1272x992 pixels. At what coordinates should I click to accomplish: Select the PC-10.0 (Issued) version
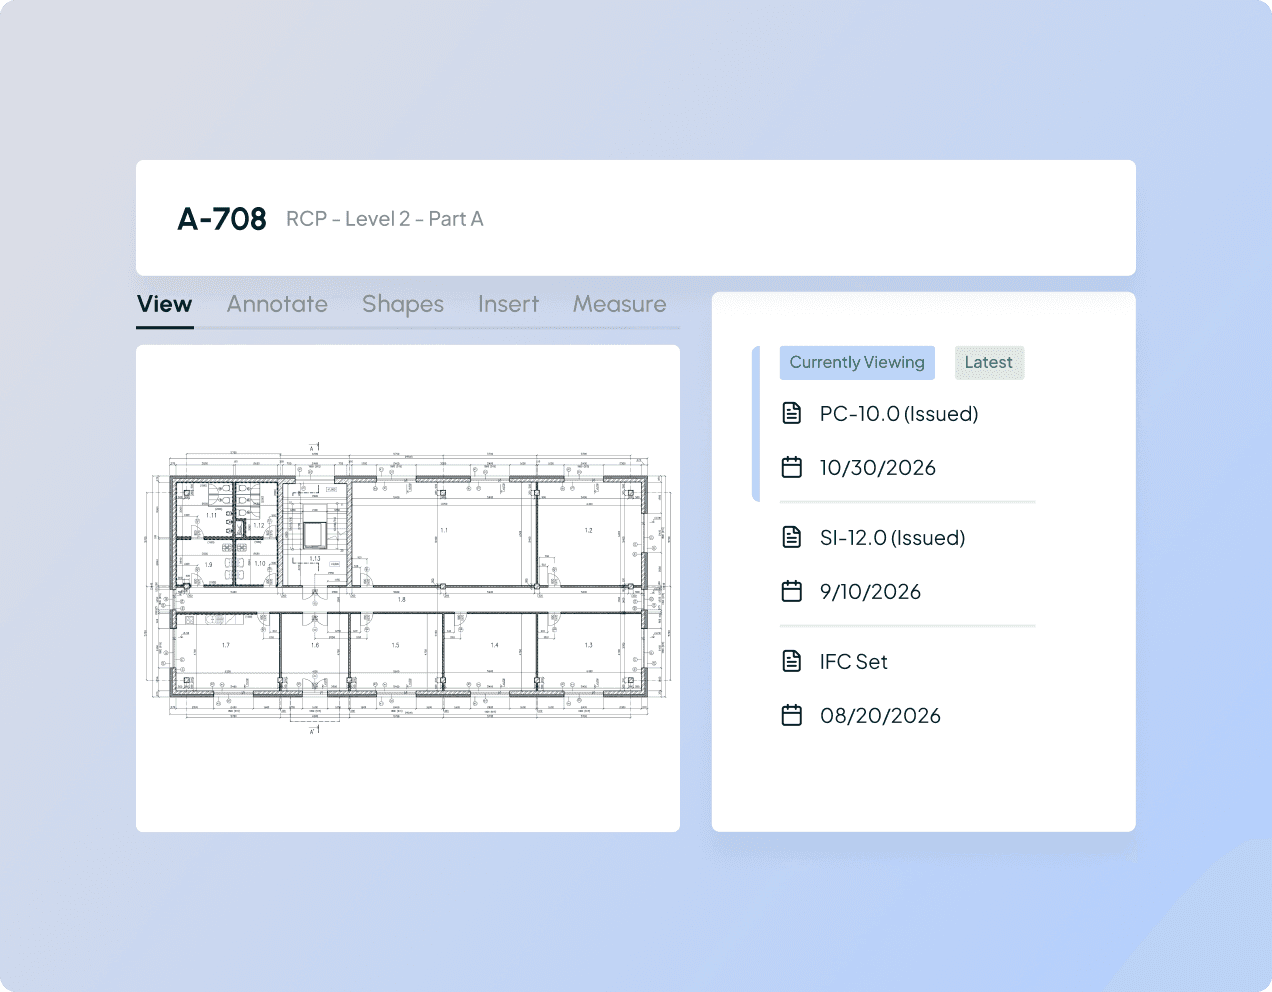click(x=899, y=414)
